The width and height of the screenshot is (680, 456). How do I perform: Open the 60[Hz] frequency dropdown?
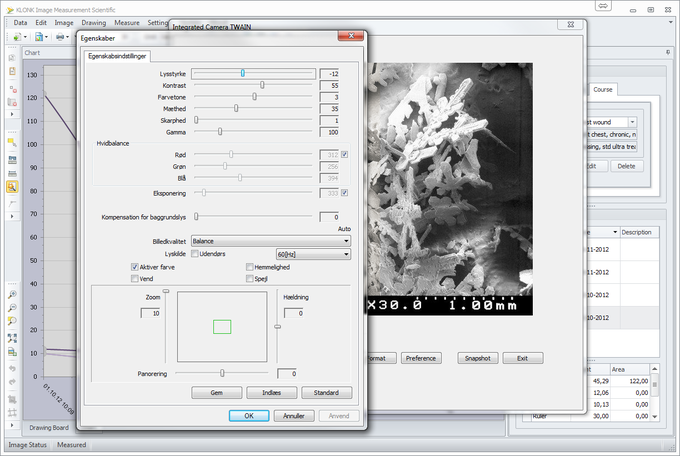coord(313,254)
